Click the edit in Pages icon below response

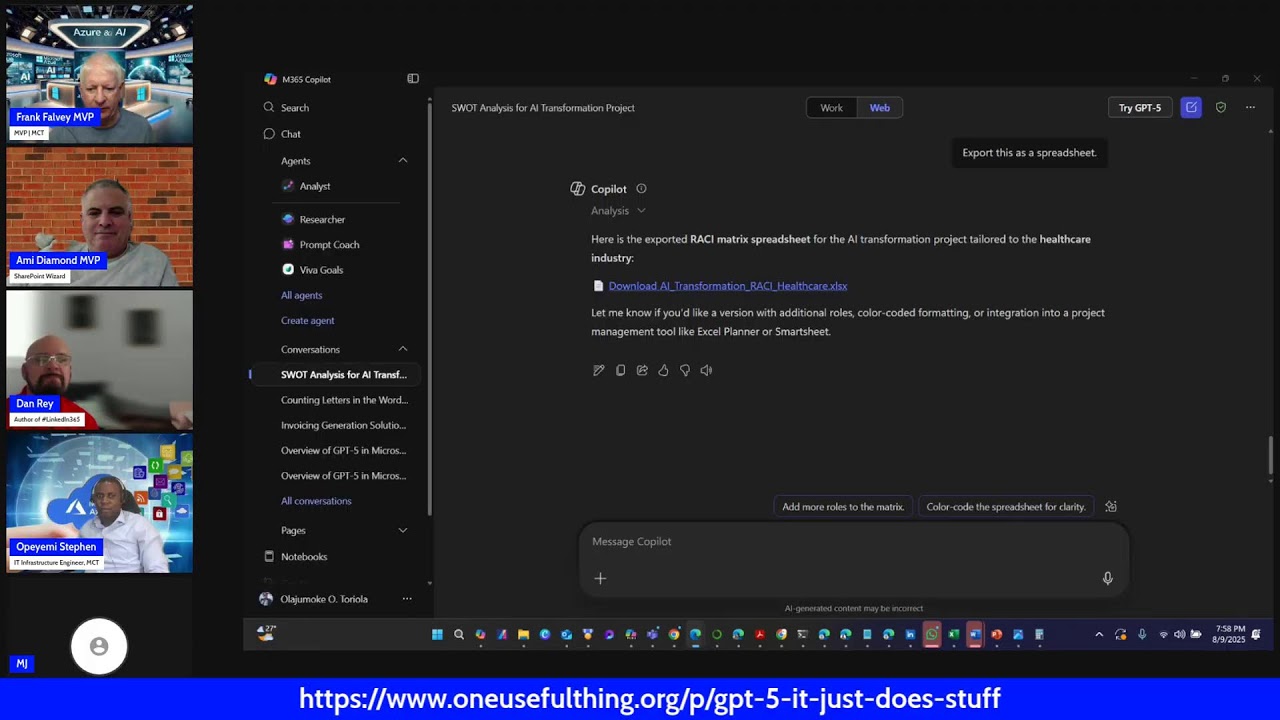[x=598, y=370]
